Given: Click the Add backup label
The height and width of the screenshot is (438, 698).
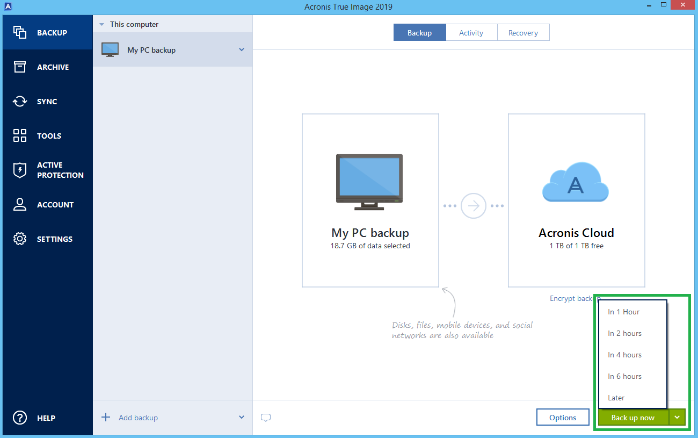Looking at the screenshot, I should click(138, 418).
